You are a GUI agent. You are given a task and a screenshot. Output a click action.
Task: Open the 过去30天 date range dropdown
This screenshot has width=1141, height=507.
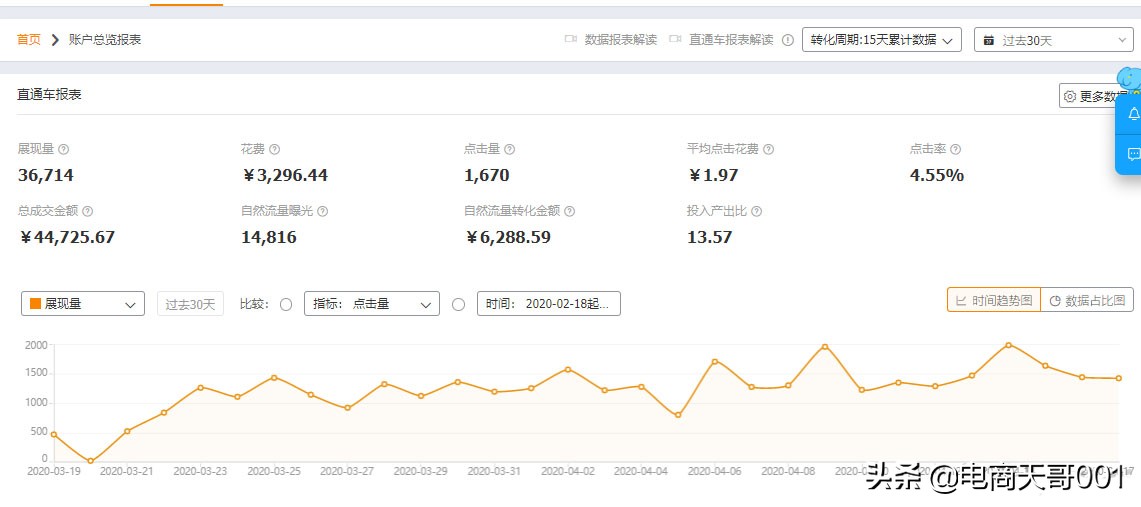(1054, 40)
